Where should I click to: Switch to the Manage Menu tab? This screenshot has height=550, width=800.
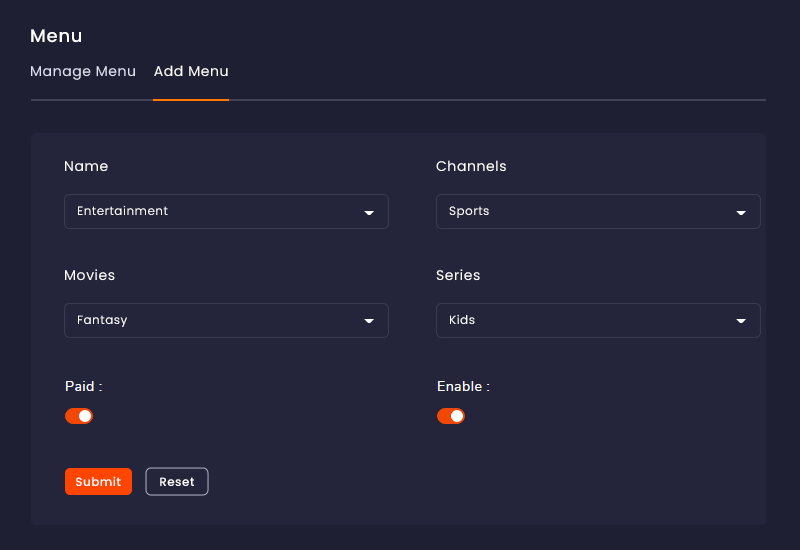[x=83, y=71]
